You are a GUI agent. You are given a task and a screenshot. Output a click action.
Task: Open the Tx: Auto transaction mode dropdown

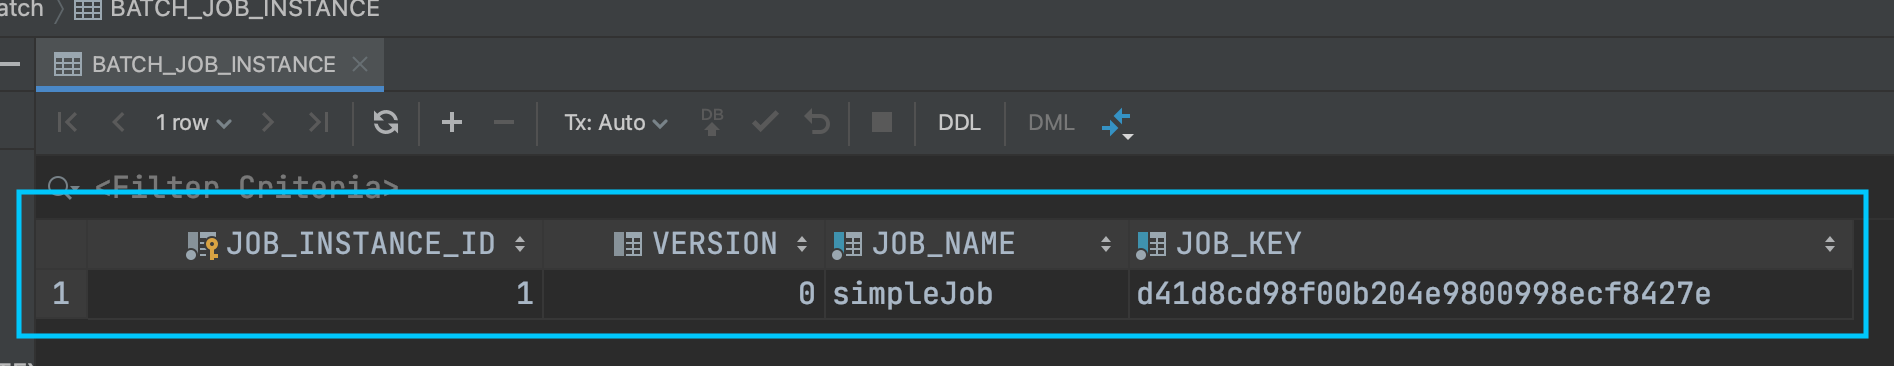(x=615, y=122)
